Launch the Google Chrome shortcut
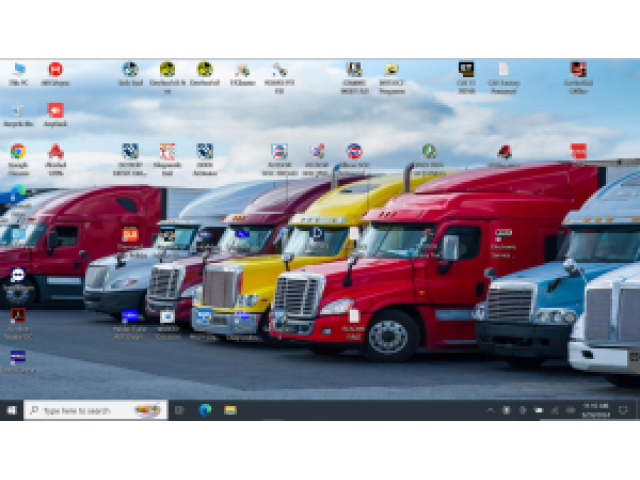640x480 pixels. coord(18,153)
